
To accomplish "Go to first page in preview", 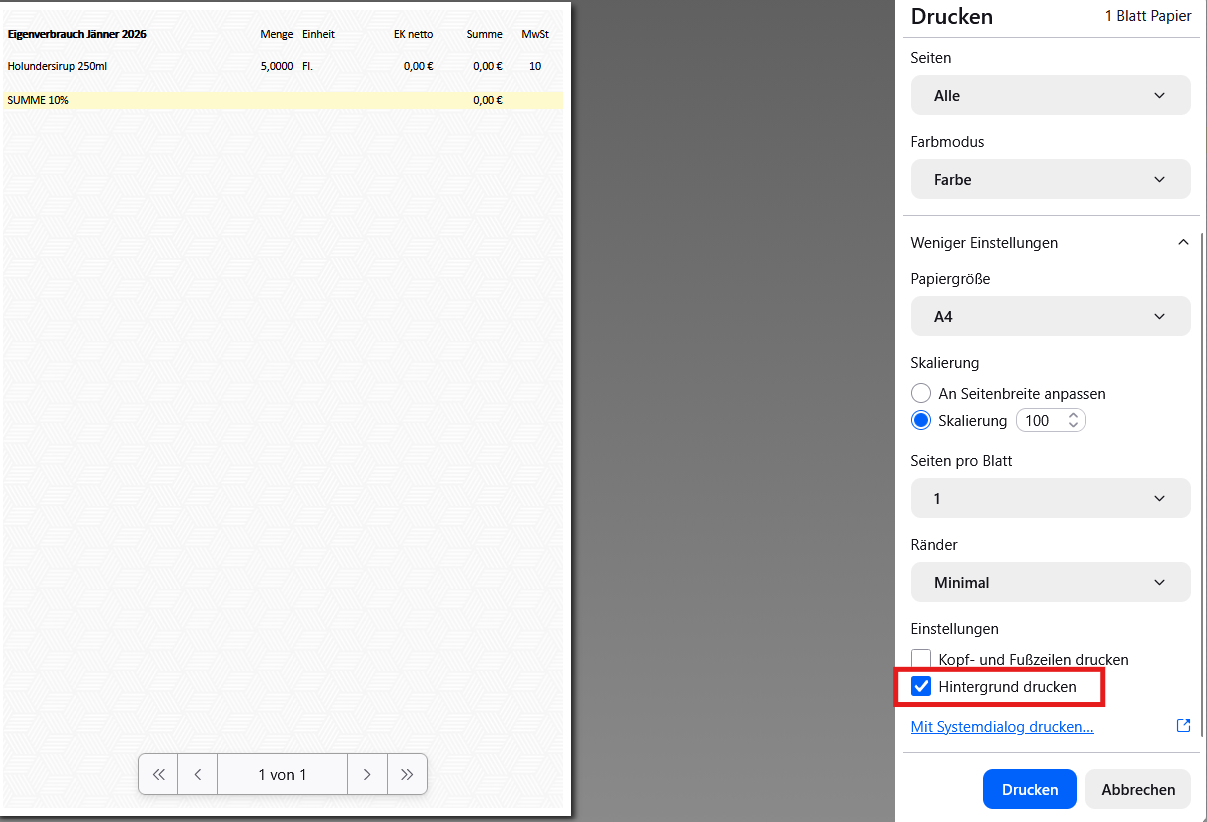I will pyautogui.click(x=158, y=774).
